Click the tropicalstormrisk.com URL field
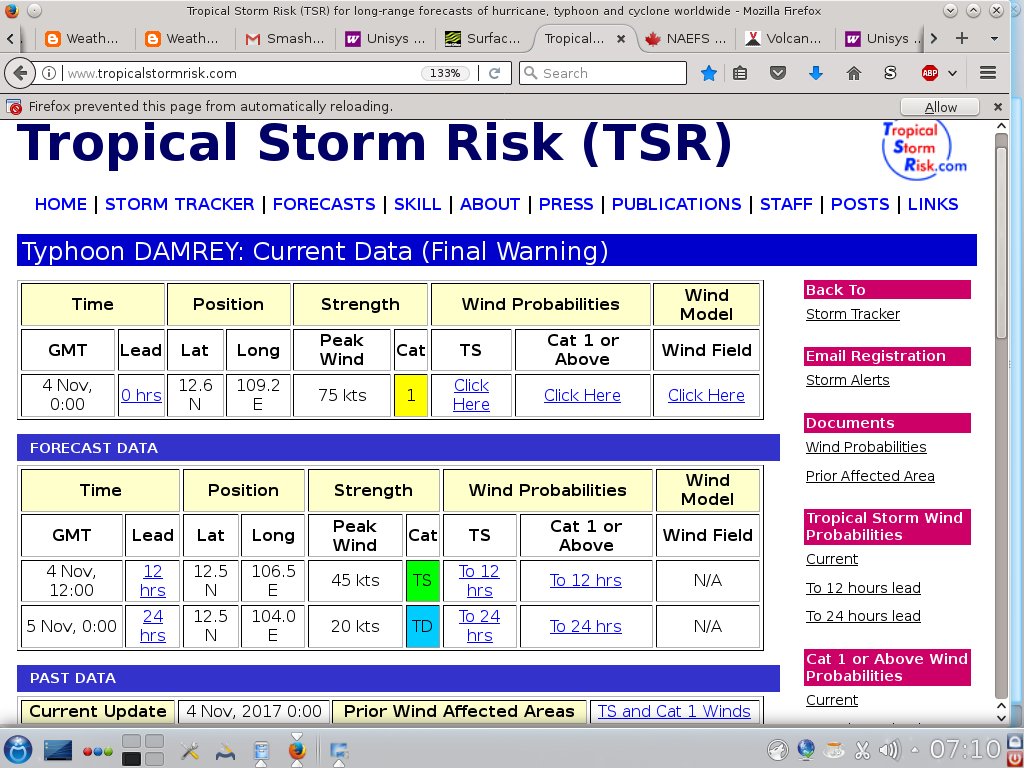Image resolution: width=1024 pixels, height=768 pixels. (x=242, y=73)
